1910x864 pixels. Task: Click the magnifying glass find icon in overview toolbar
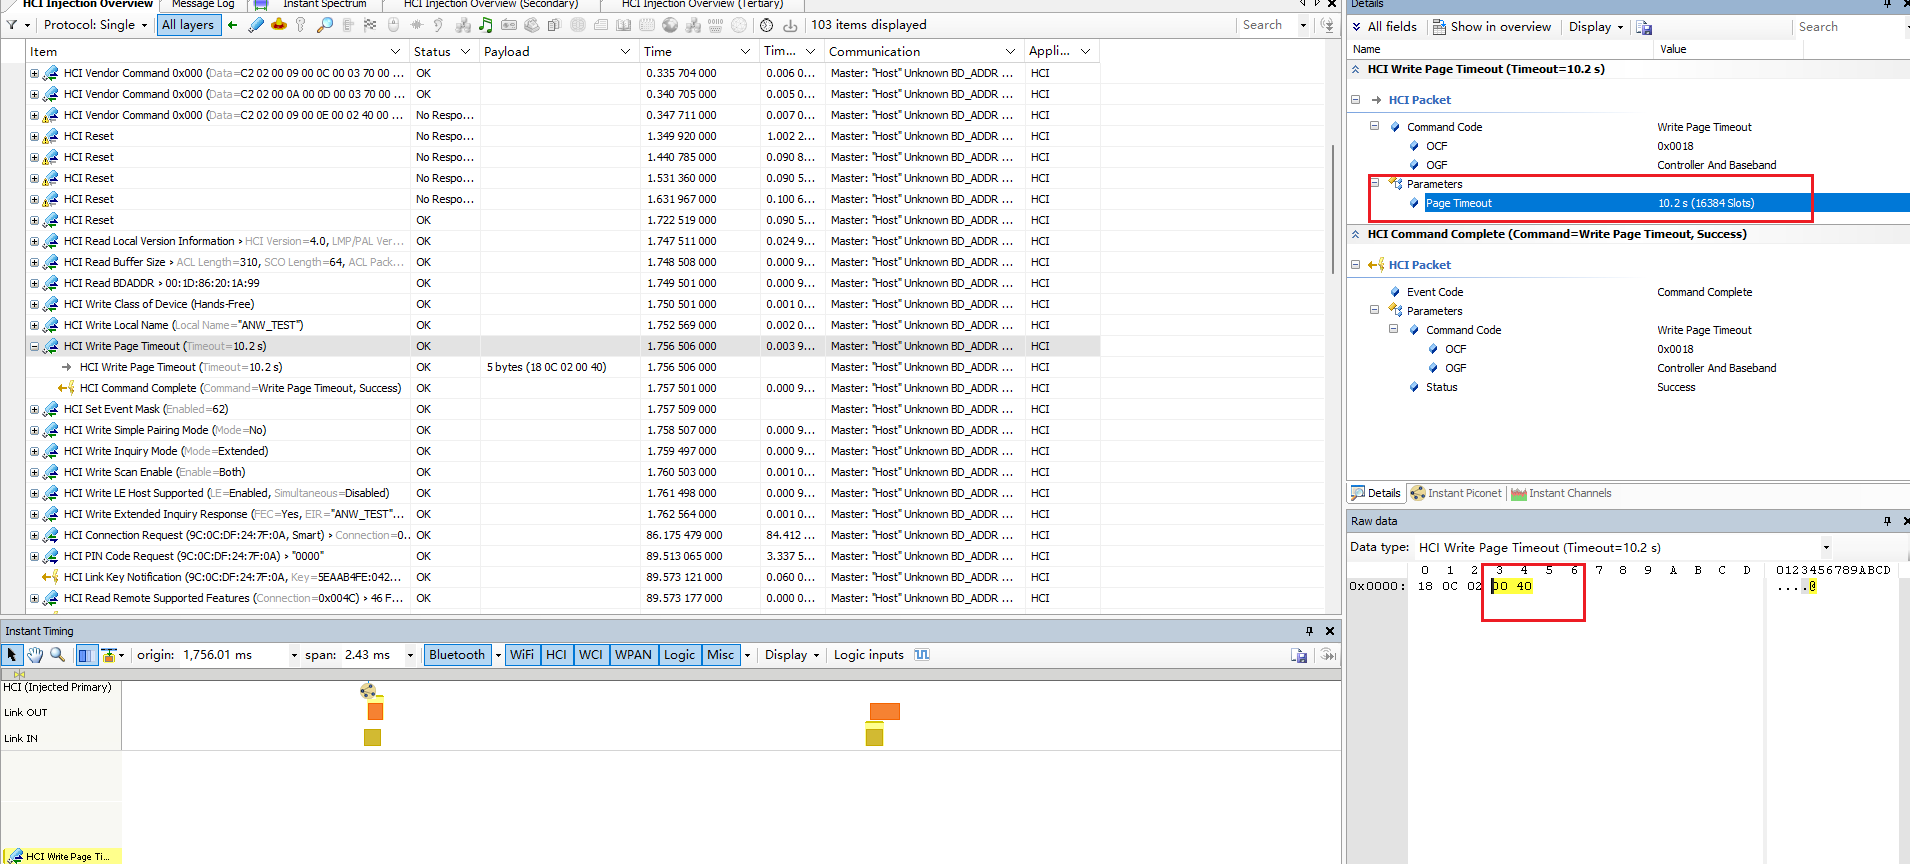[324, 25]
